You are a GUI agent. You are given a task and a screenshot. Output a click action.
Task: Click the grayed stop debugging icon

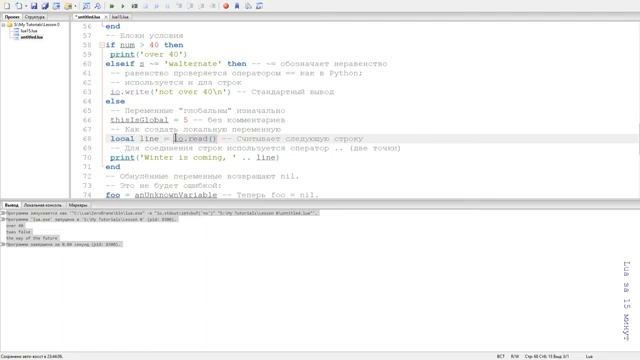[x=146, y=6]
